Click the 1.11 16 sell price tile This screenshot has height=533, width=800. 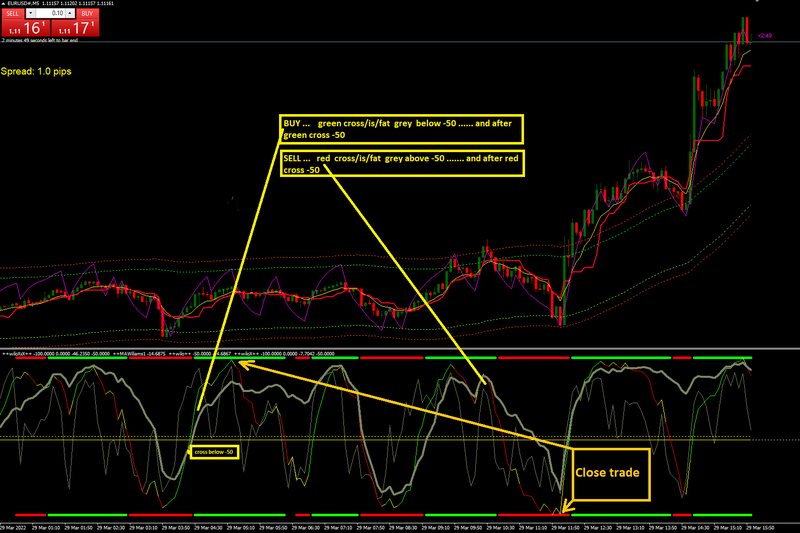coord(26,28)
